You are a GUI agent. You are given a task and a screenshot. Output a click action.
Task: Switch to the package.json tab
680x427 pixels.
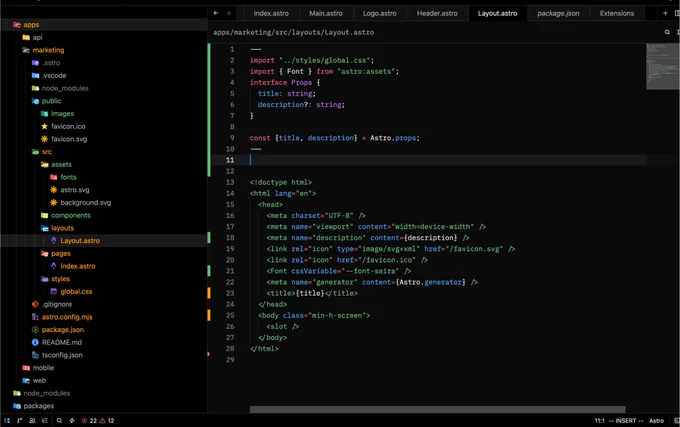(x=558, y=13)
